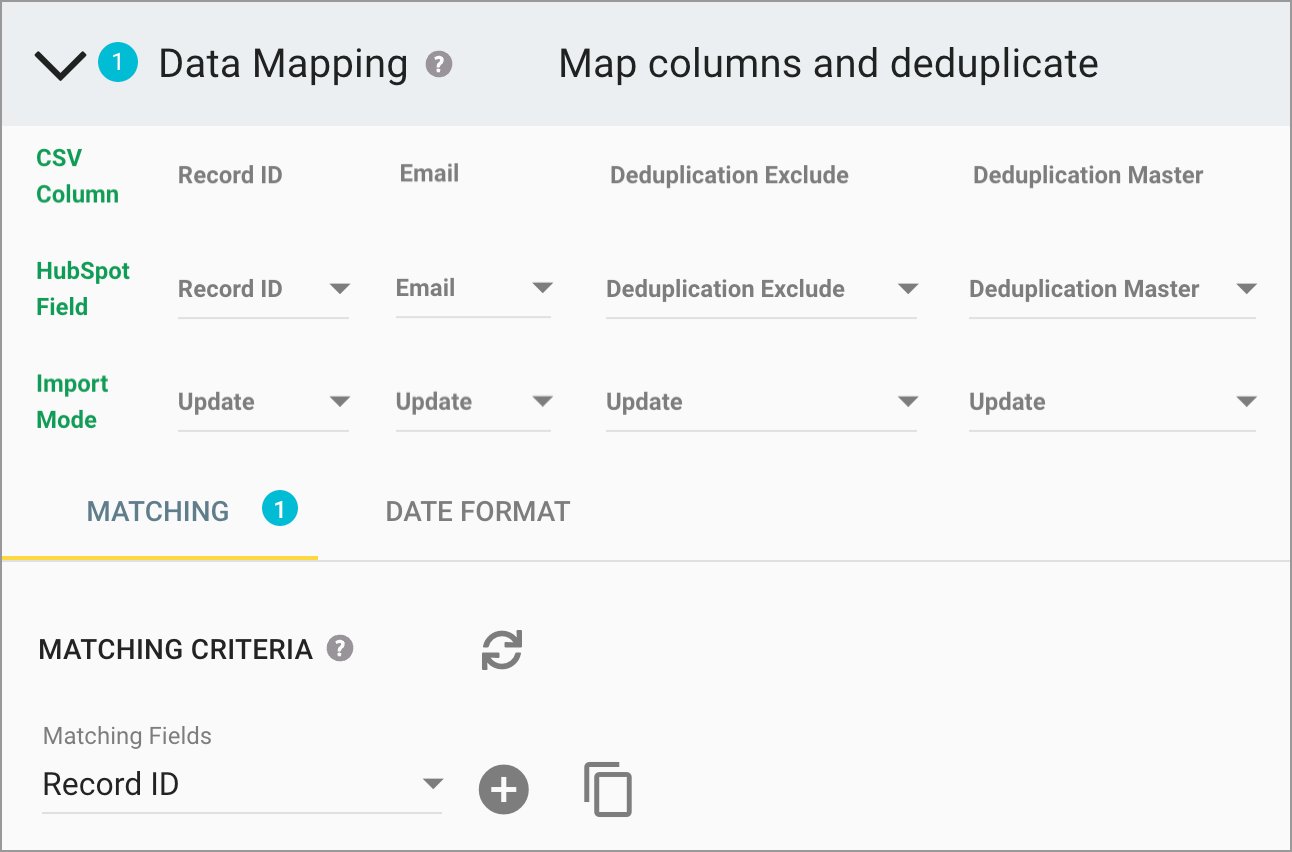The image size is (1292, 852).
Task: Collapse the Data Mapping section chevron
Action: (59, 63)
